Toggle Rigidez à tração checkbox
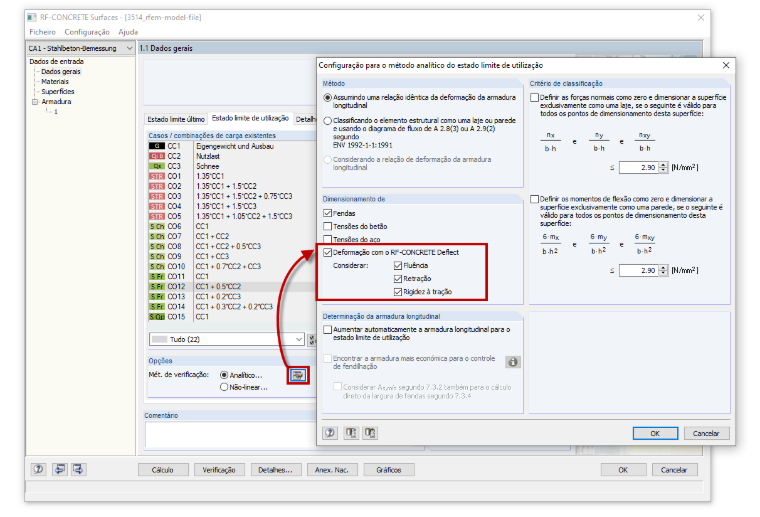The height and width of the screenshot is (517, 760). click(398, 292)
